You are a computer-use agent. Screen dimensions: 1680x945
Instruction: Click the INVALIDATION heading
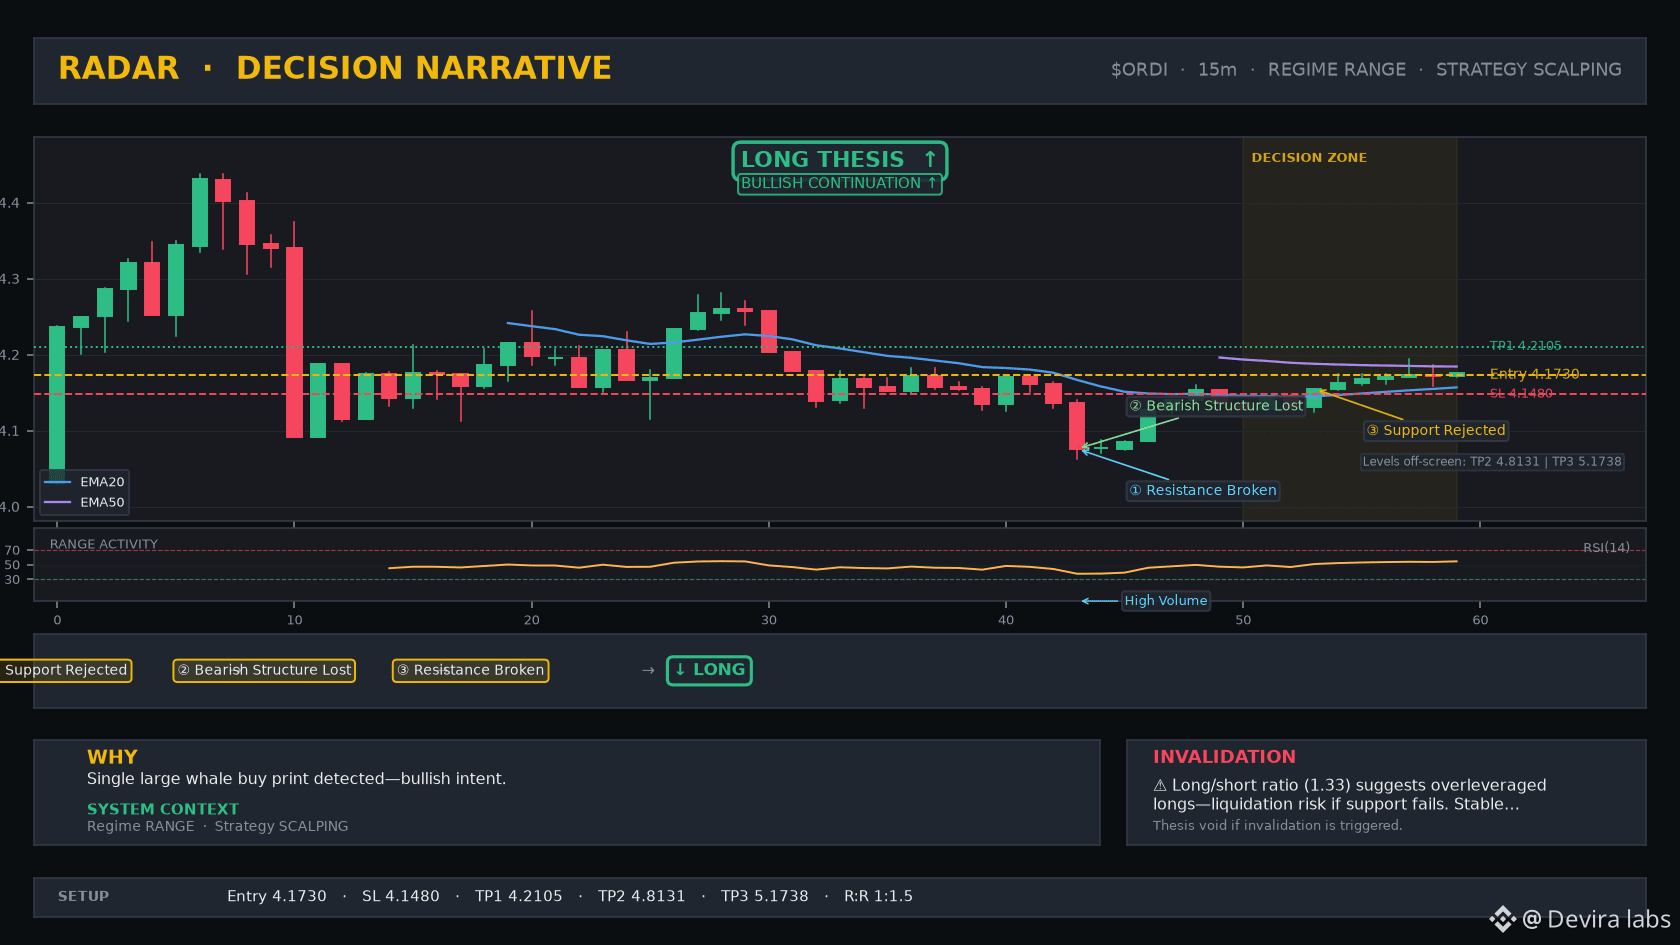pyautogui.click(x=1224, y=757)
